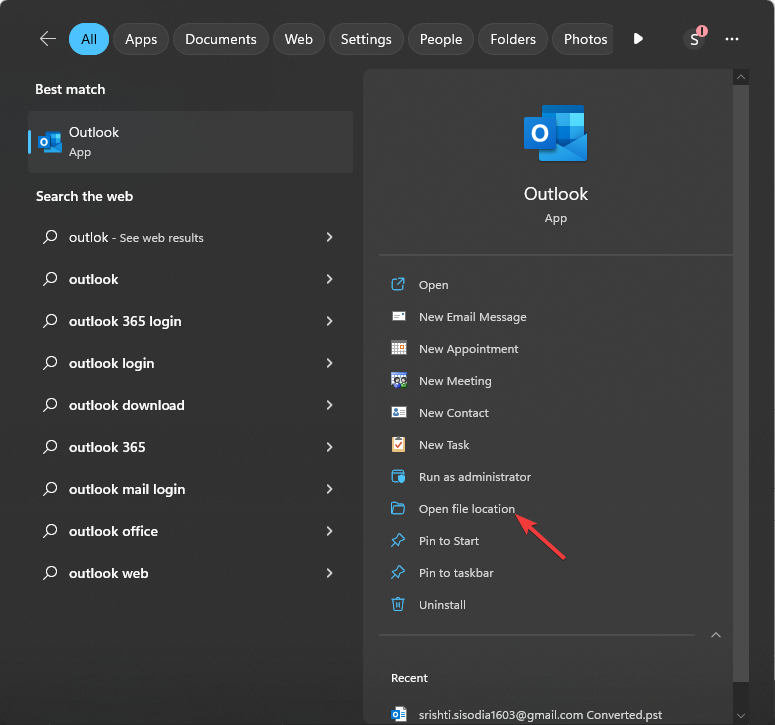Choose Pin to Start
This screenshot has width=775, height=725.
click(x=448, y=541)
